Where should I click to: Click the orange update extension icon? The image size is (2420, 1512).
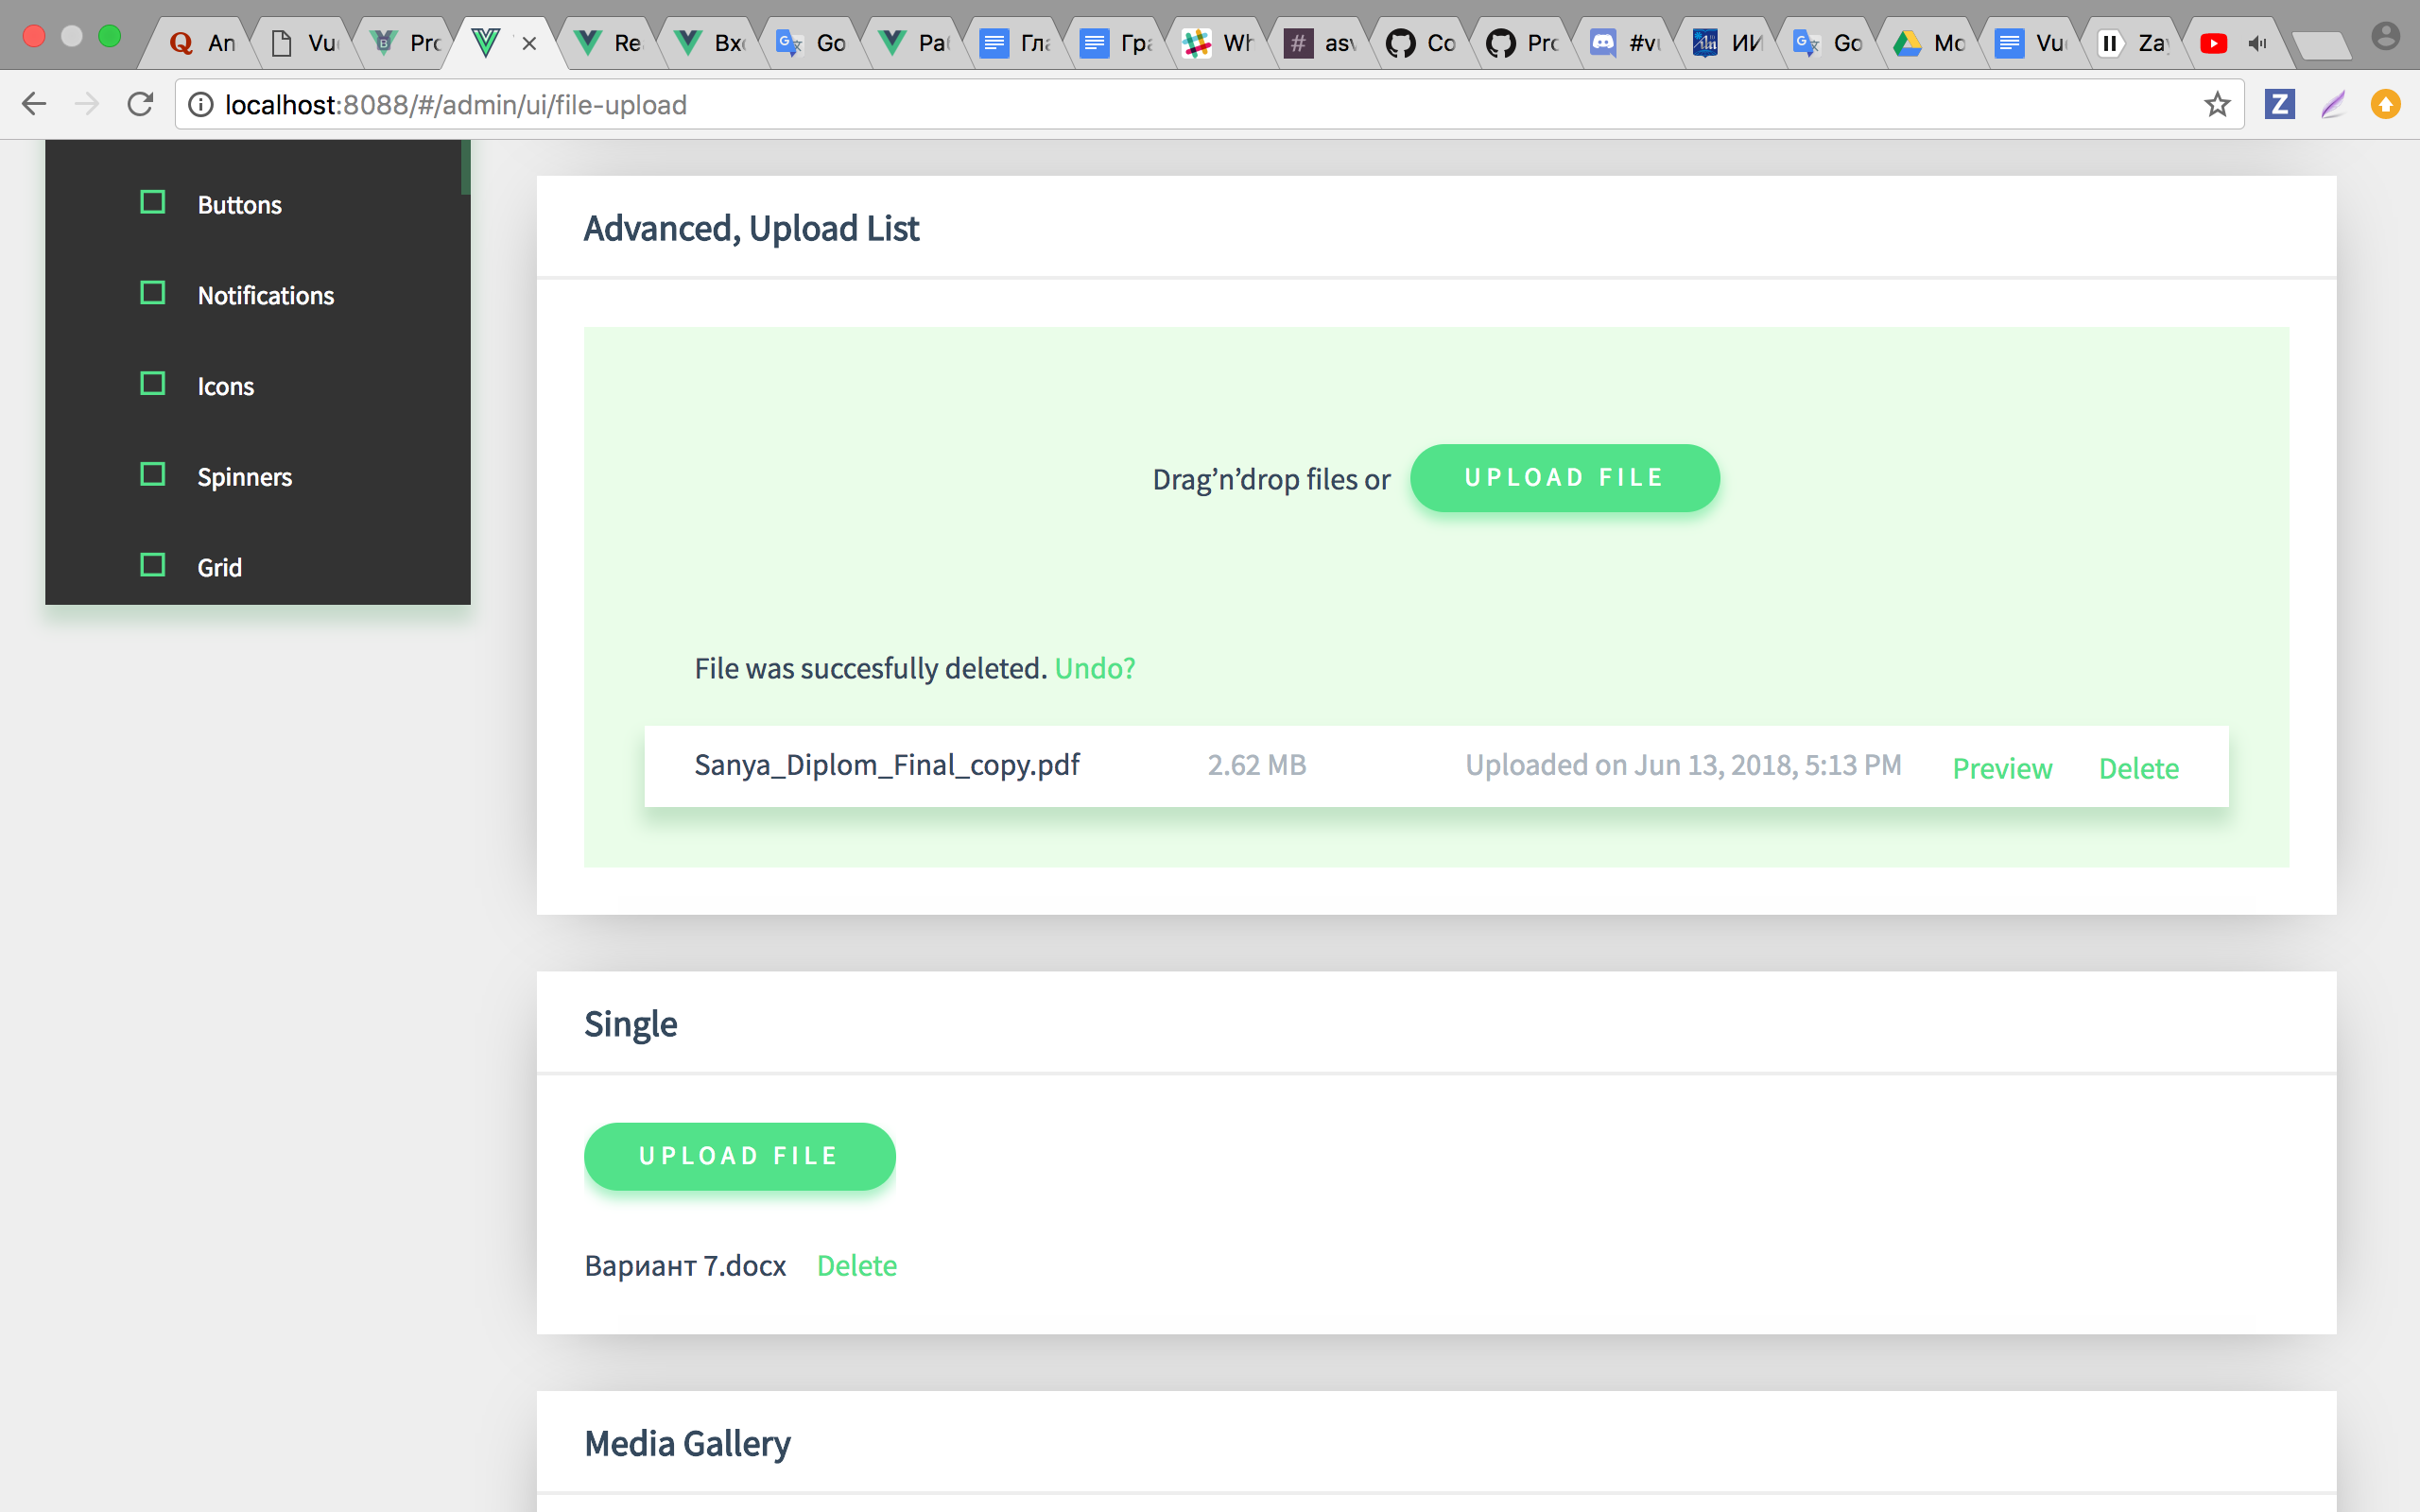(x=2386, y=104)
